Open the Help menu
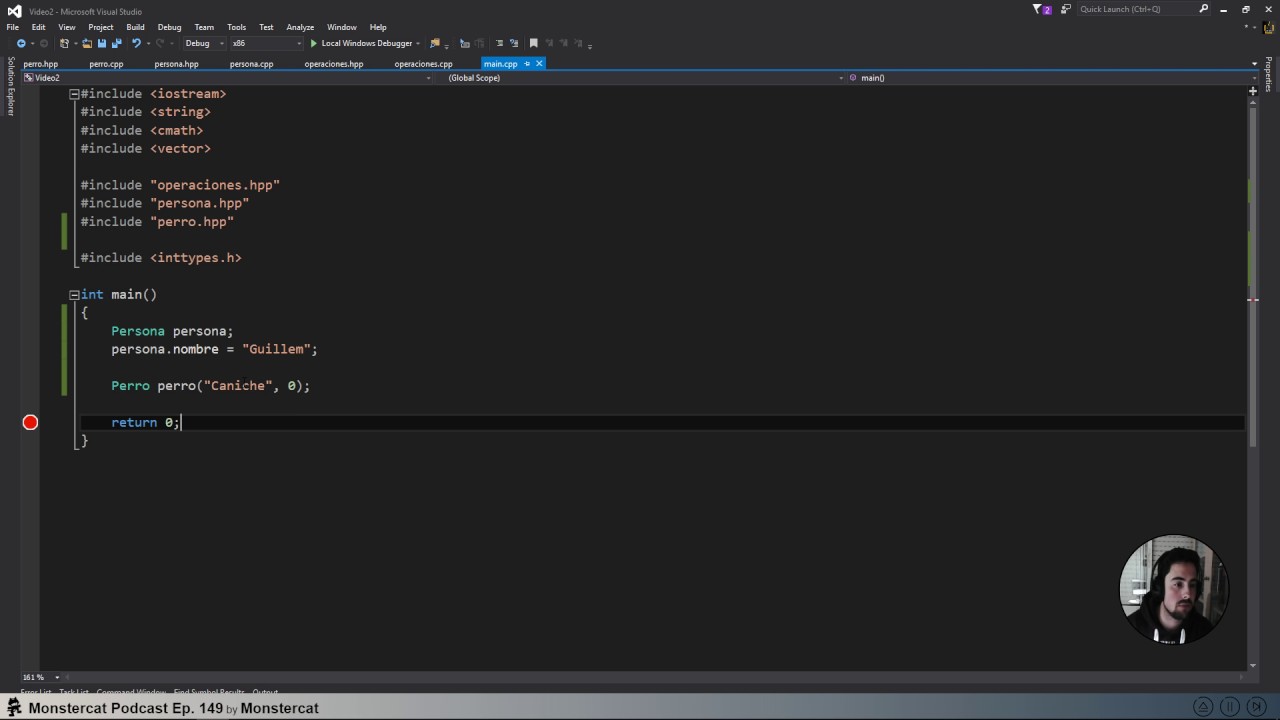1280x720 pixels. pyautogui.click(x=378, y=27)
